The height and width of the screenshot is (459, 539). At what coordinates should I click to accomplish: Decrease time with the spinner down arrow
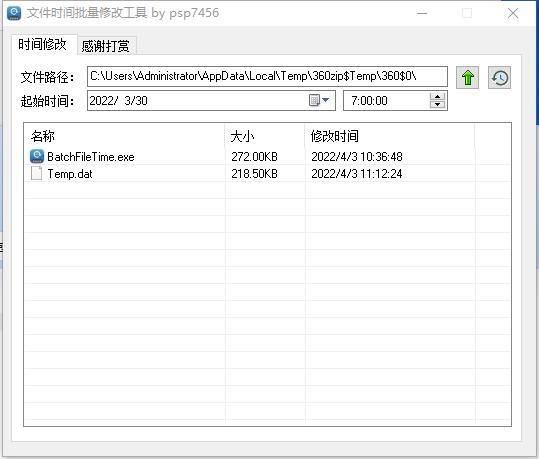(437, 105)
